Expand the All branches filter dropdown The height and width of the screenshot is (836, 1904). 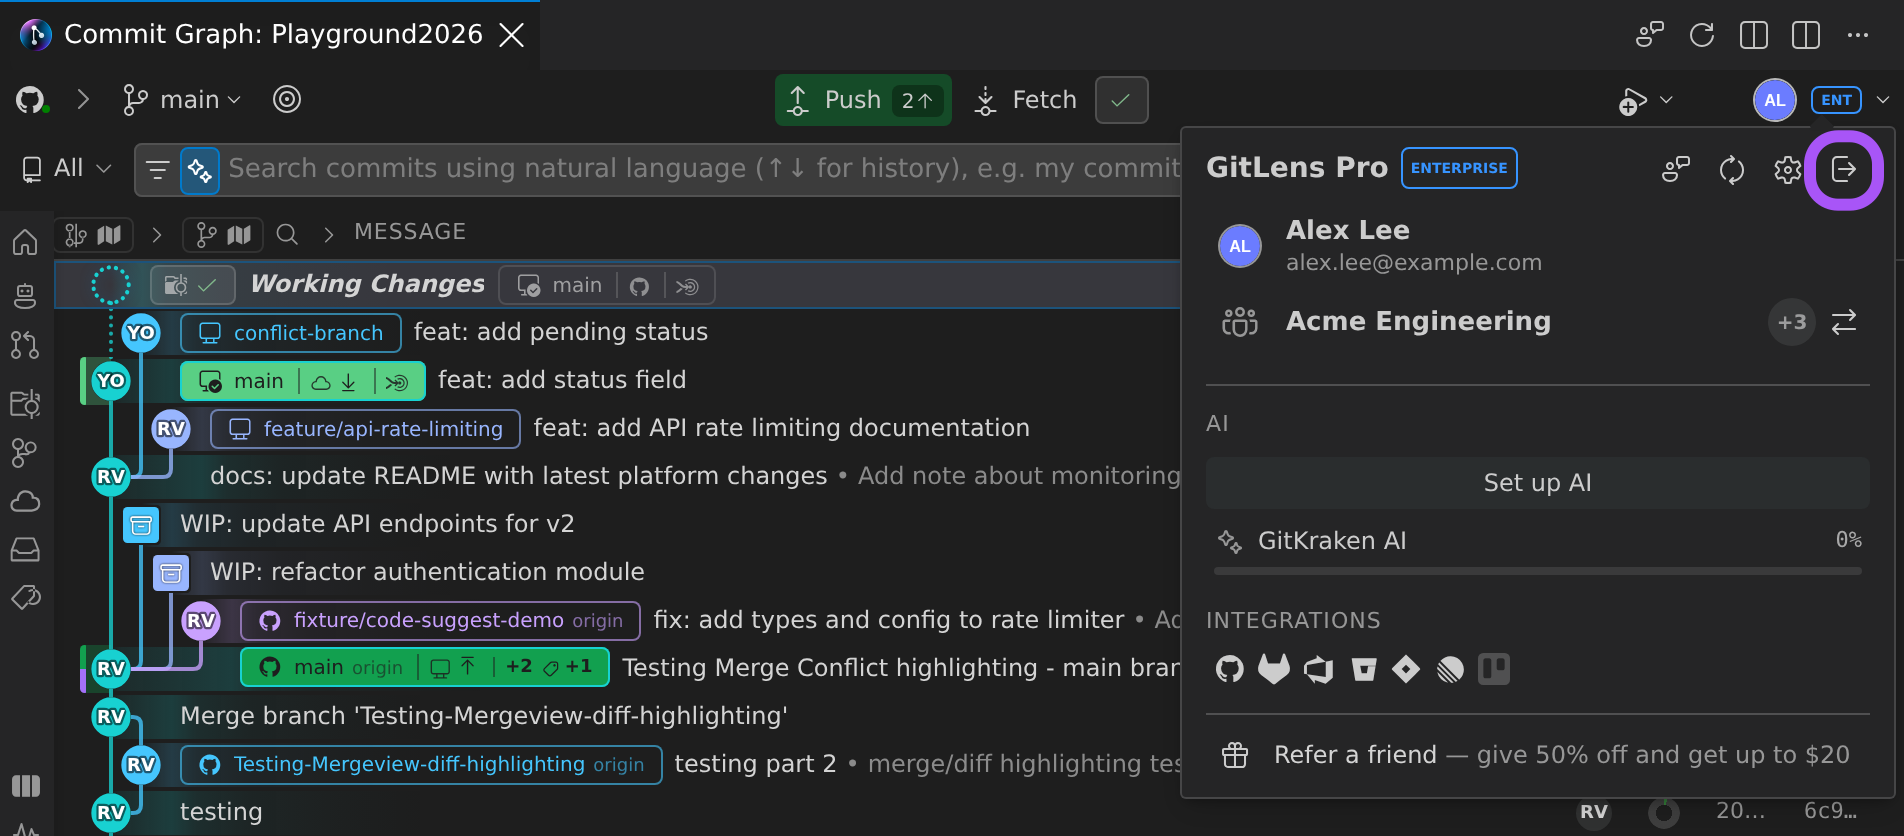[66, 168]
